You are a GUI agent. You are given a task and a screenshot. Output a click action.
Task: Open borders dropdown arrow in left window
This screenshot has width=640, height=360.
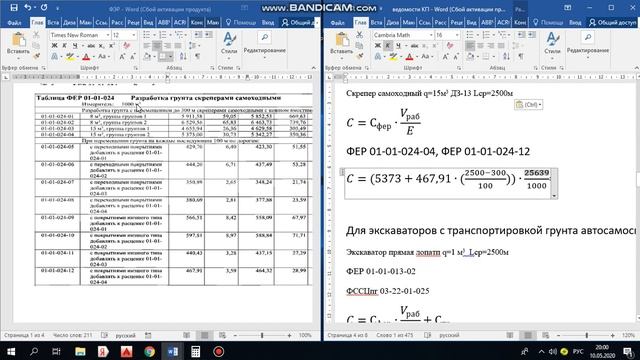tap(170, 57)
